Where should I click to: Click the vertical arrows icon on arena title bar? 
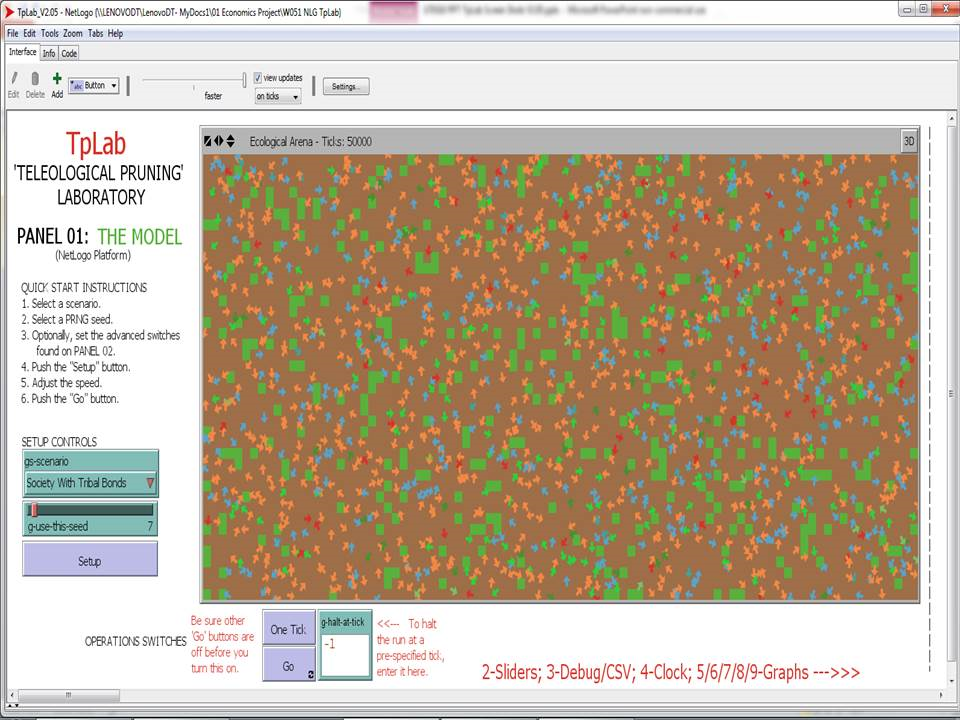pyautogui.click(x=231, y=141)
